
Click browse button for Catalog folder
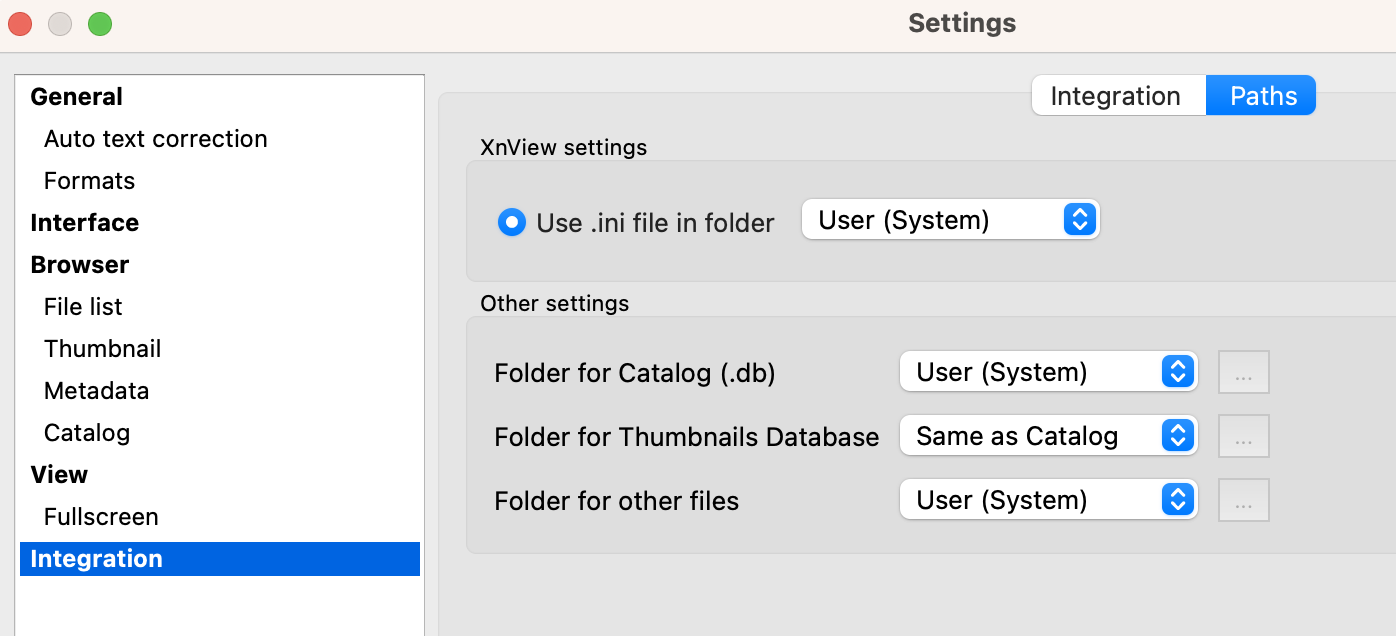(1244, 373)
